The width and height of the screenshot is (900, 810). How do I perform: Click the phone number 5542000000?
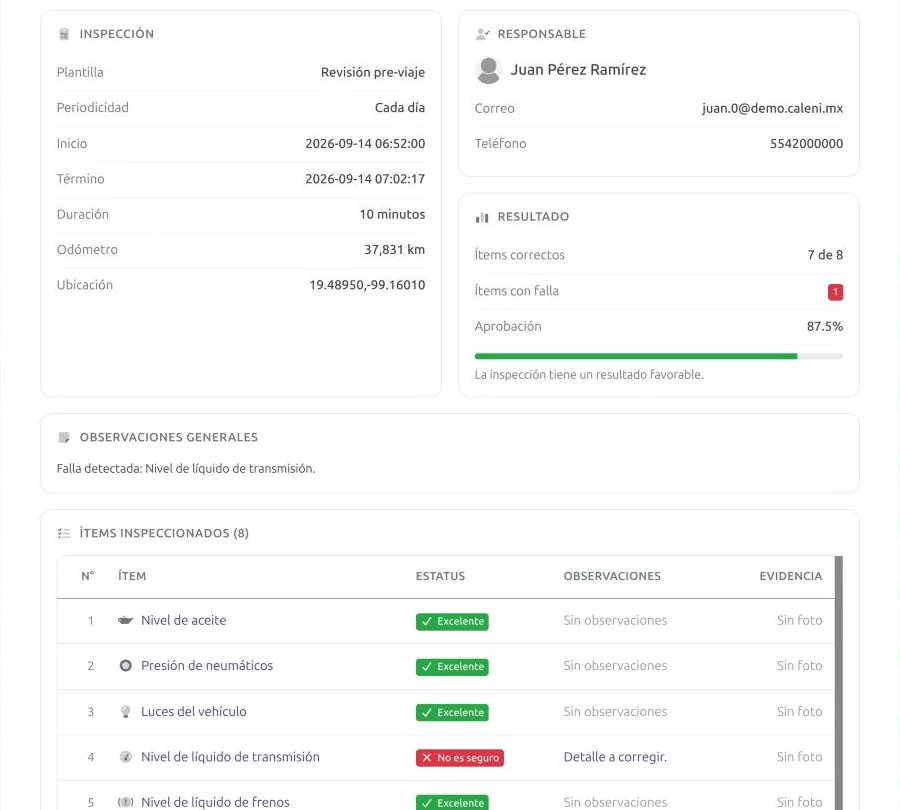point(806,144)
